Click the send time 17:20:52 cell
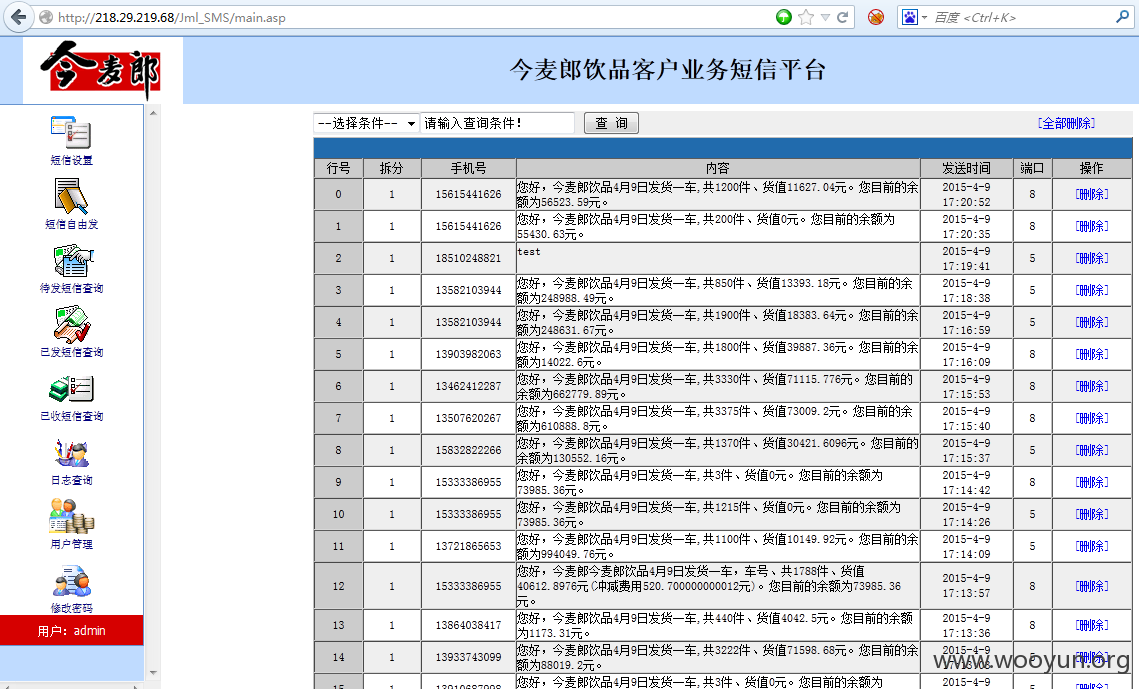The height and width of the screenshot is (689, 1139). [966, 195]
